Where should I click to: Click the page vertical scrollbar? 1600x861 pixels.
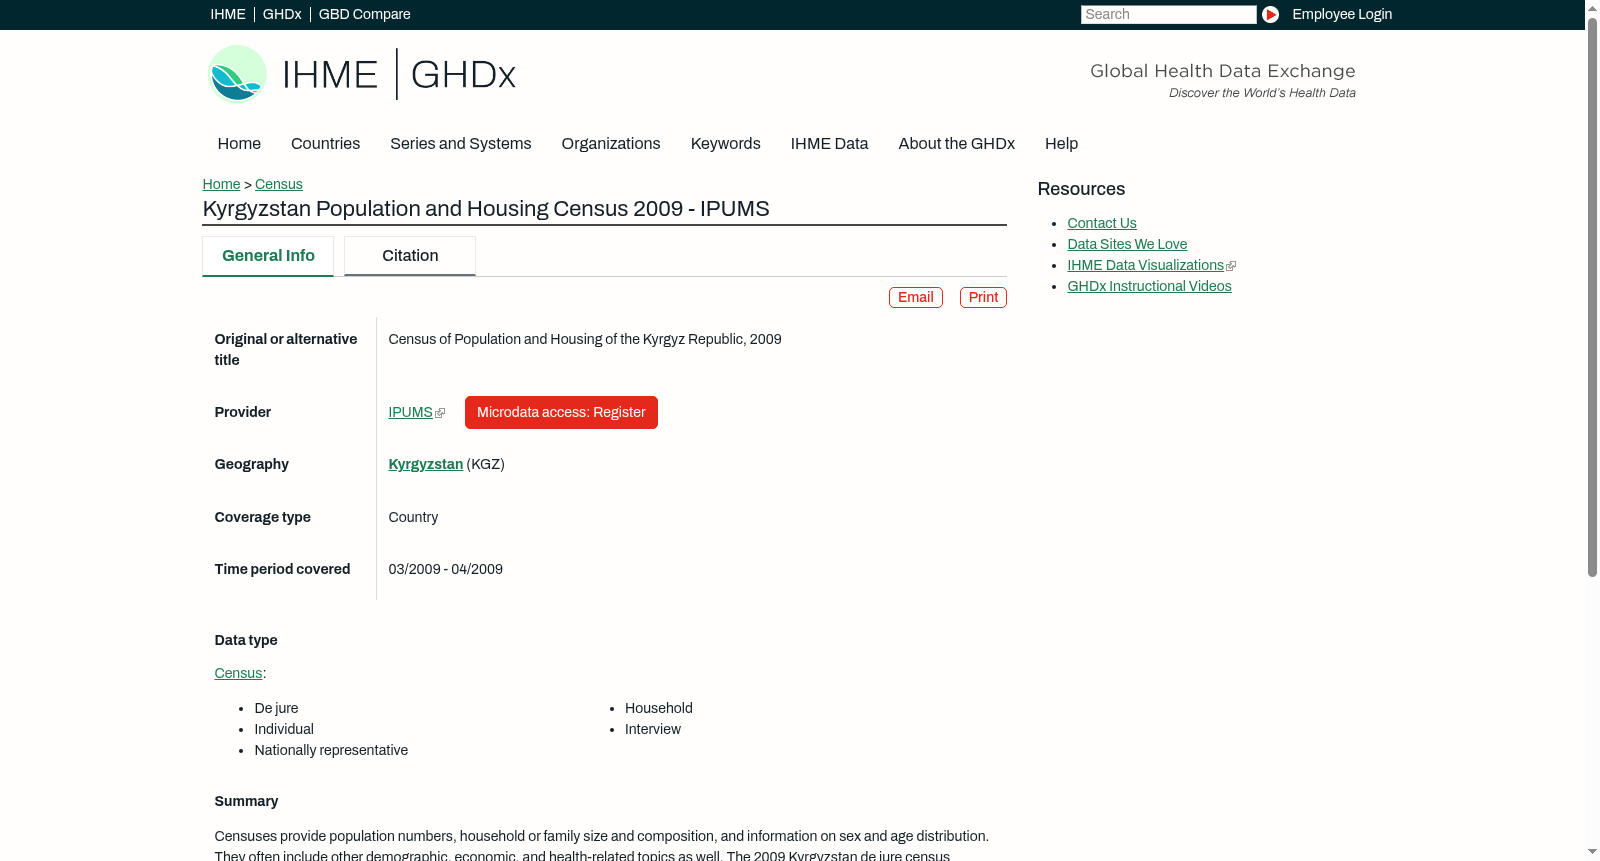click(1592, 297)
